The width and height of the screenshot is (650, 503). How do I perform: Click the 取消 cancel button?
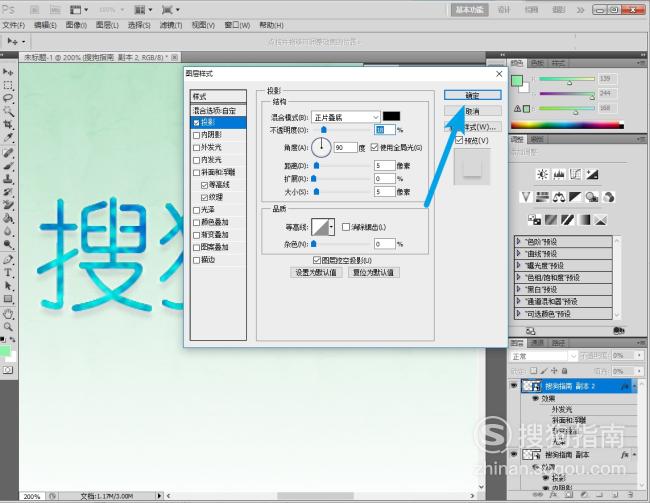point(473,111)
